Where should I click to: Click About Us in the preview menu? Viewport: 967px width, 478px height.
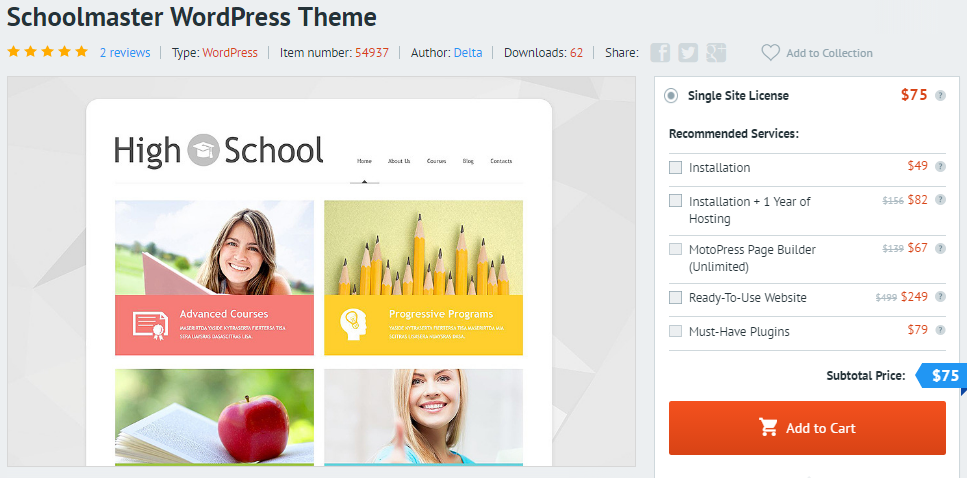pos(399,161)
